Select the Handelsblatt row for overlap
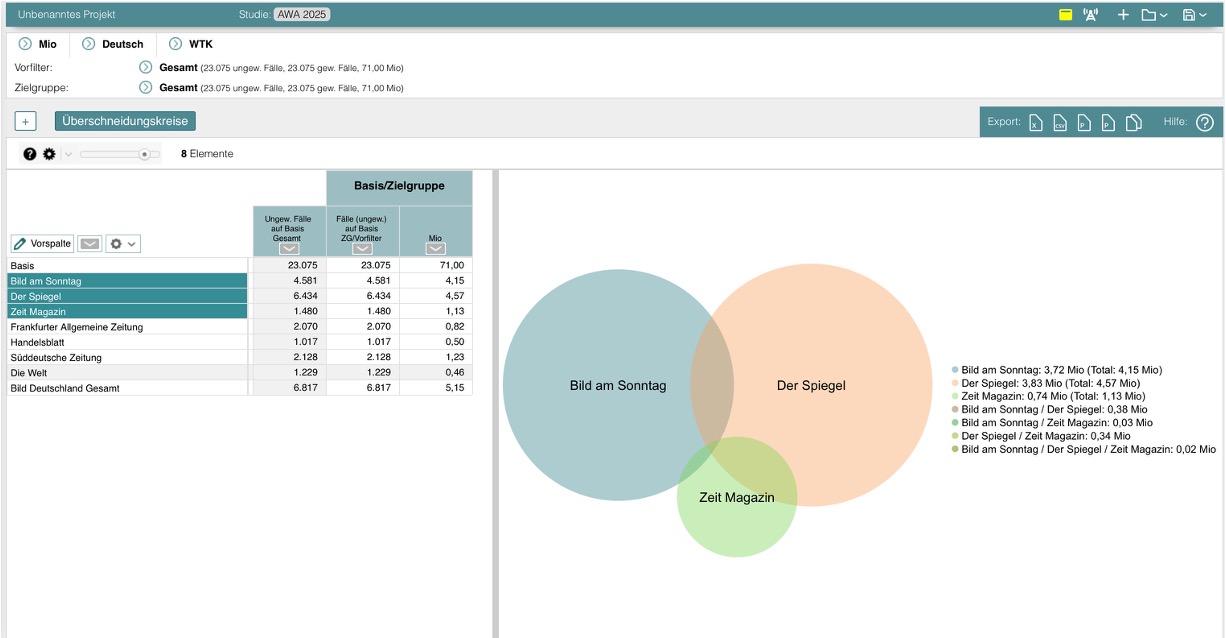Image resolution: width=1226 pixels, height=638 pixels. 127,342
